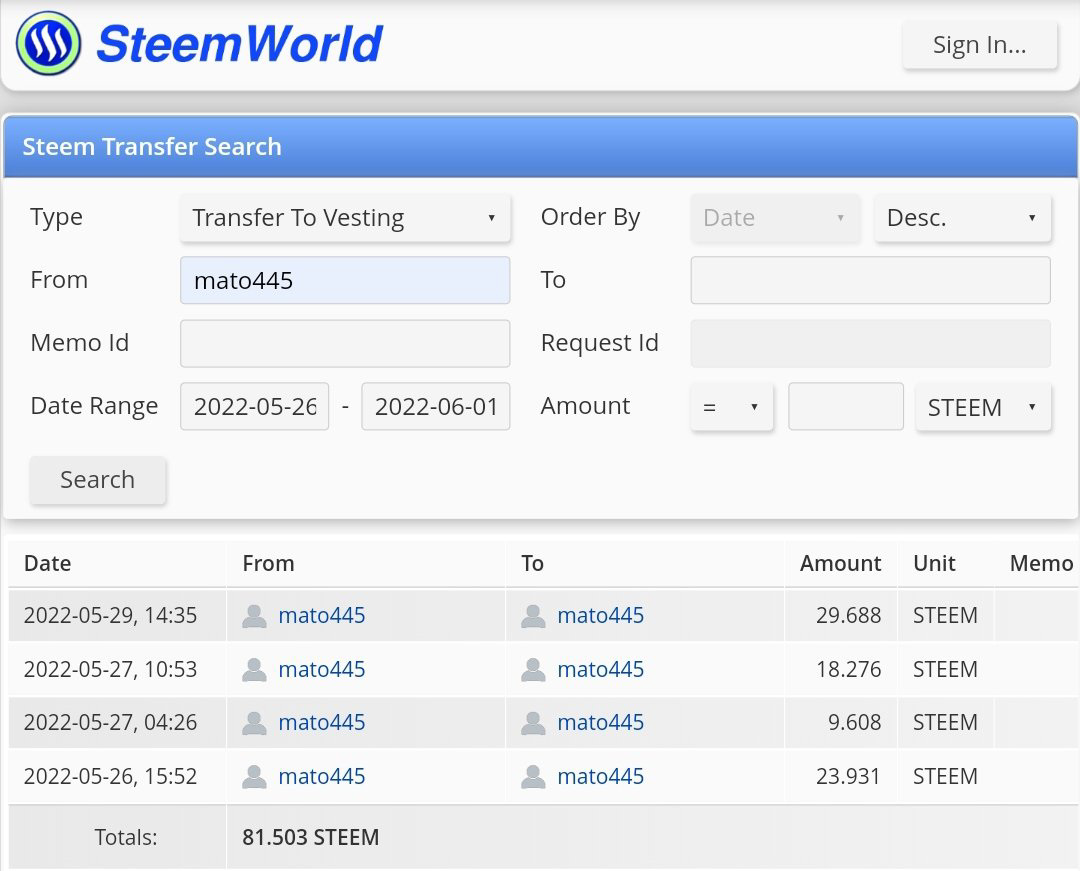Screen dimensions: 1080x871
Task: Click the From user avatar in the 2022-05-27, 10:53 row
Action: 254,669
